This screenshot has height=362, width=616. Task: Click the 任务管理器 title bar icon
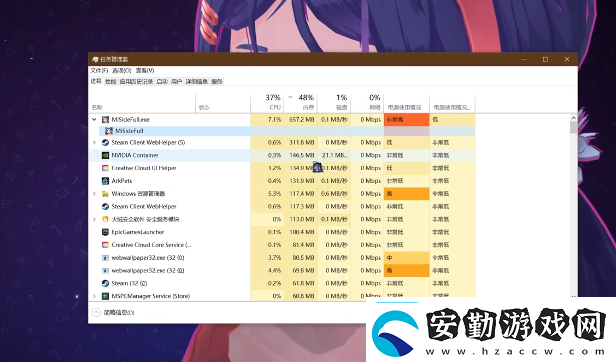pyautogui.click(x=95, y=59)
